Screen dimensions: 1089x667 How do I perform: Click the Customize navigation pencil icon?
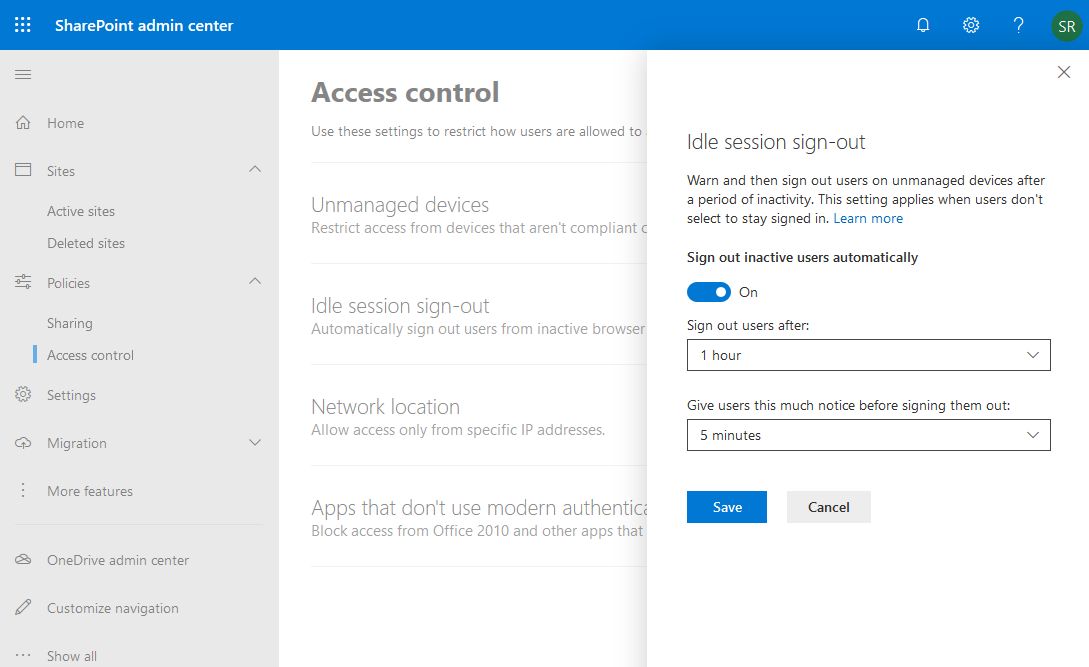pos(22,607)
